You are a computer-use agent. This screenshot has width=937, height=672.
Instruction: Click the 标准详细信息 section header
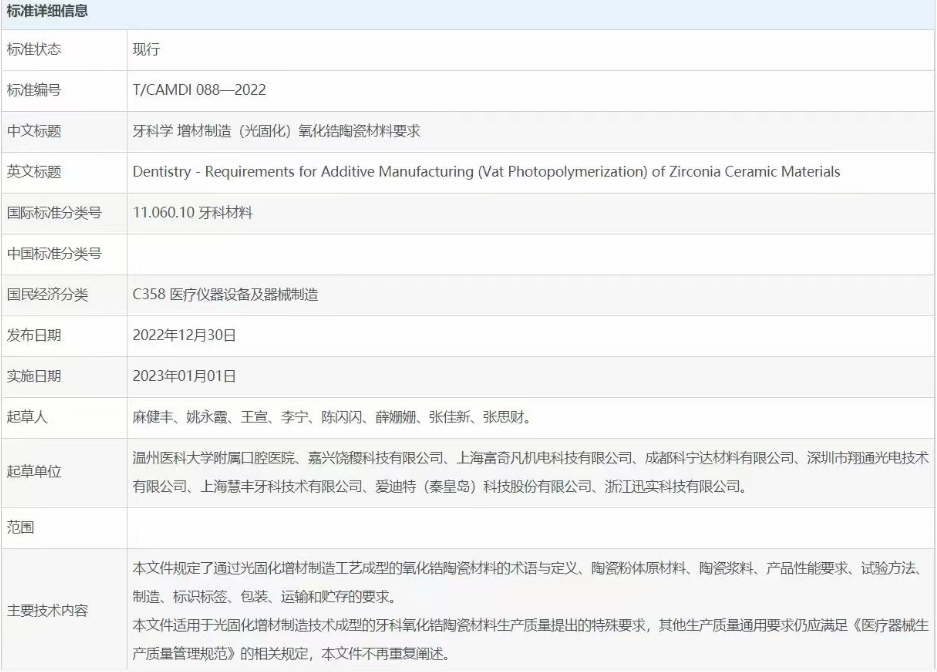47,13
